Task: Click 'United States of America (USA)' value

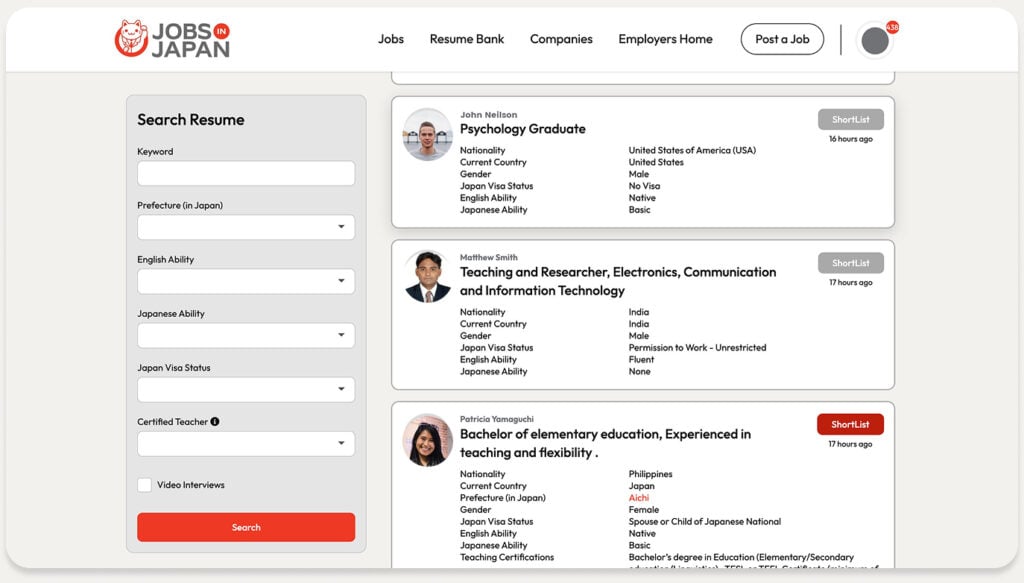Action: [692, 150]
